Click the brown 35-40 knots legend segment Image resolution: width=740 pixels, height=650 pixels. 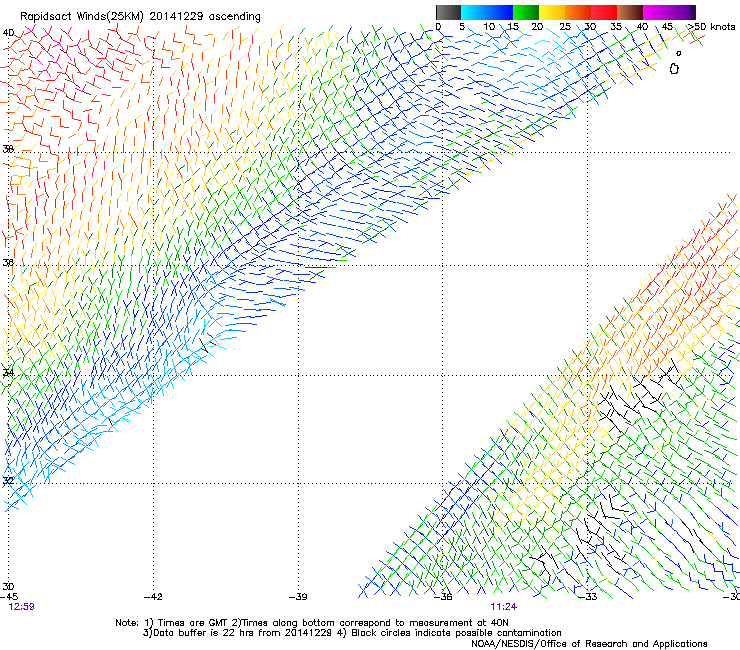click(630, 12)
